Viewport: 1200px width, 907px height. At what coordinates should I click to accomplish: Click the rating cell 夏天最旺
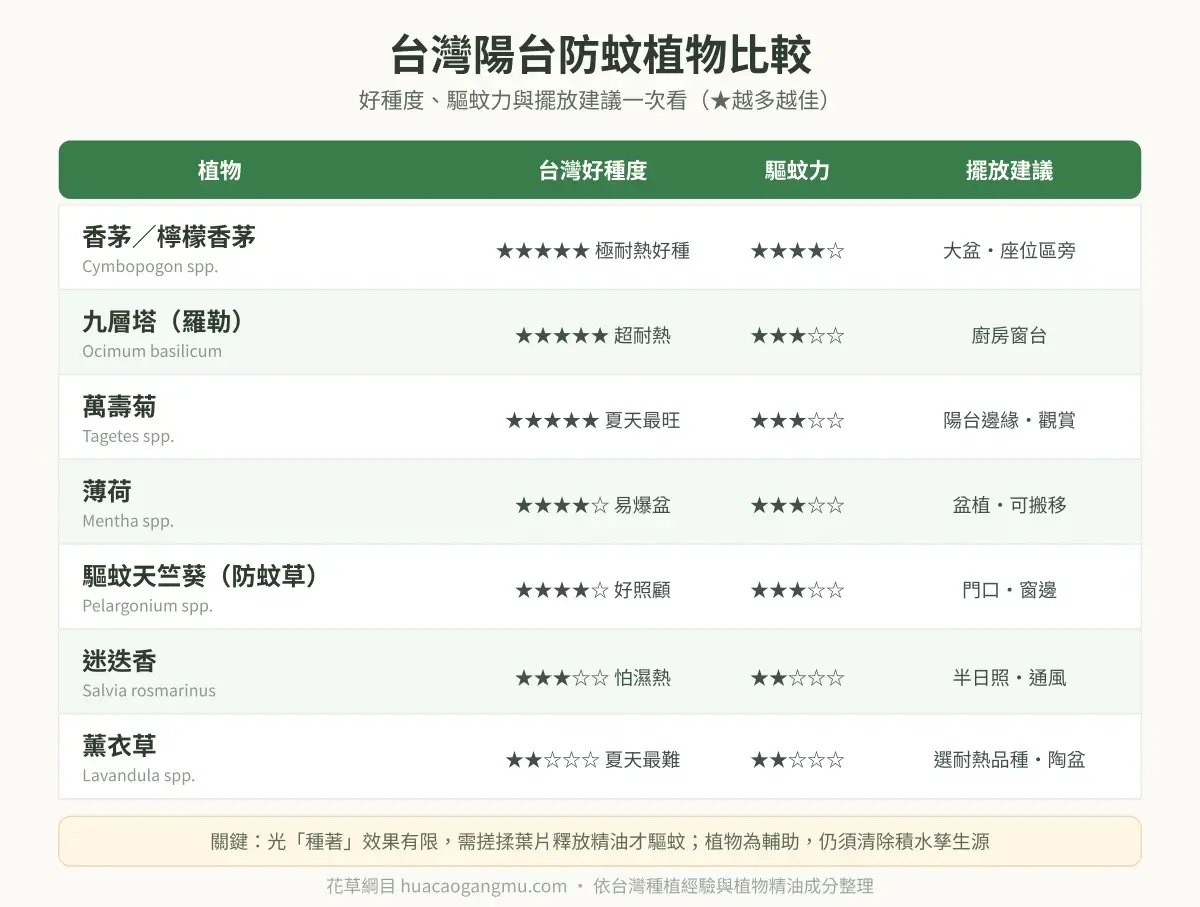[593, 421]
